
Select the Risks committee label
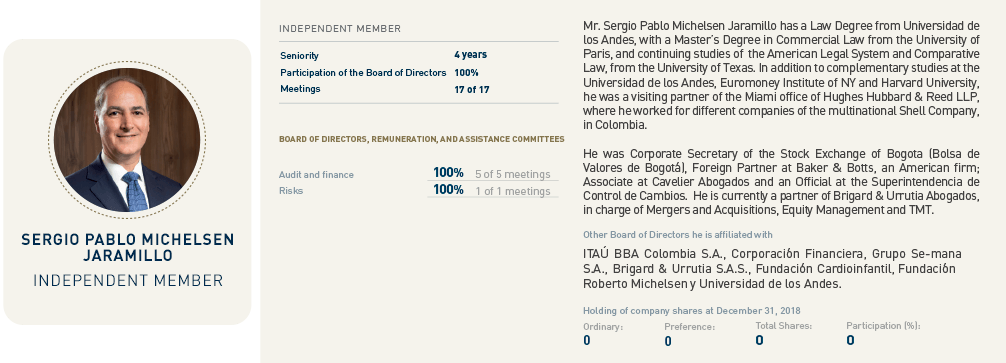tap(291, 190)
